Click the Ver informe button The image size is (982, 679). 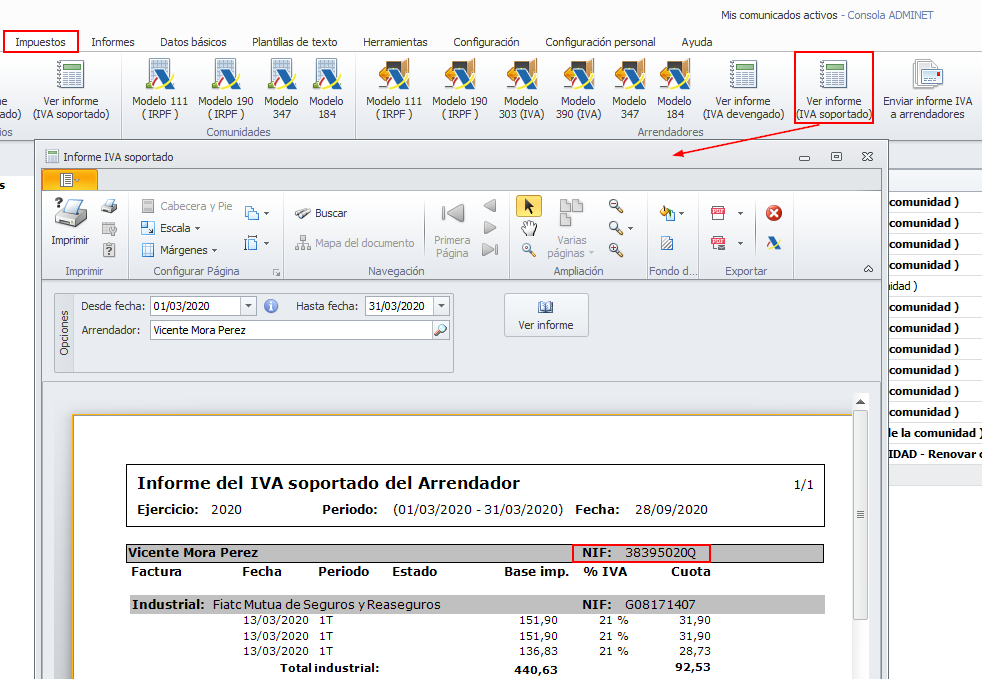tap(546, 315)
